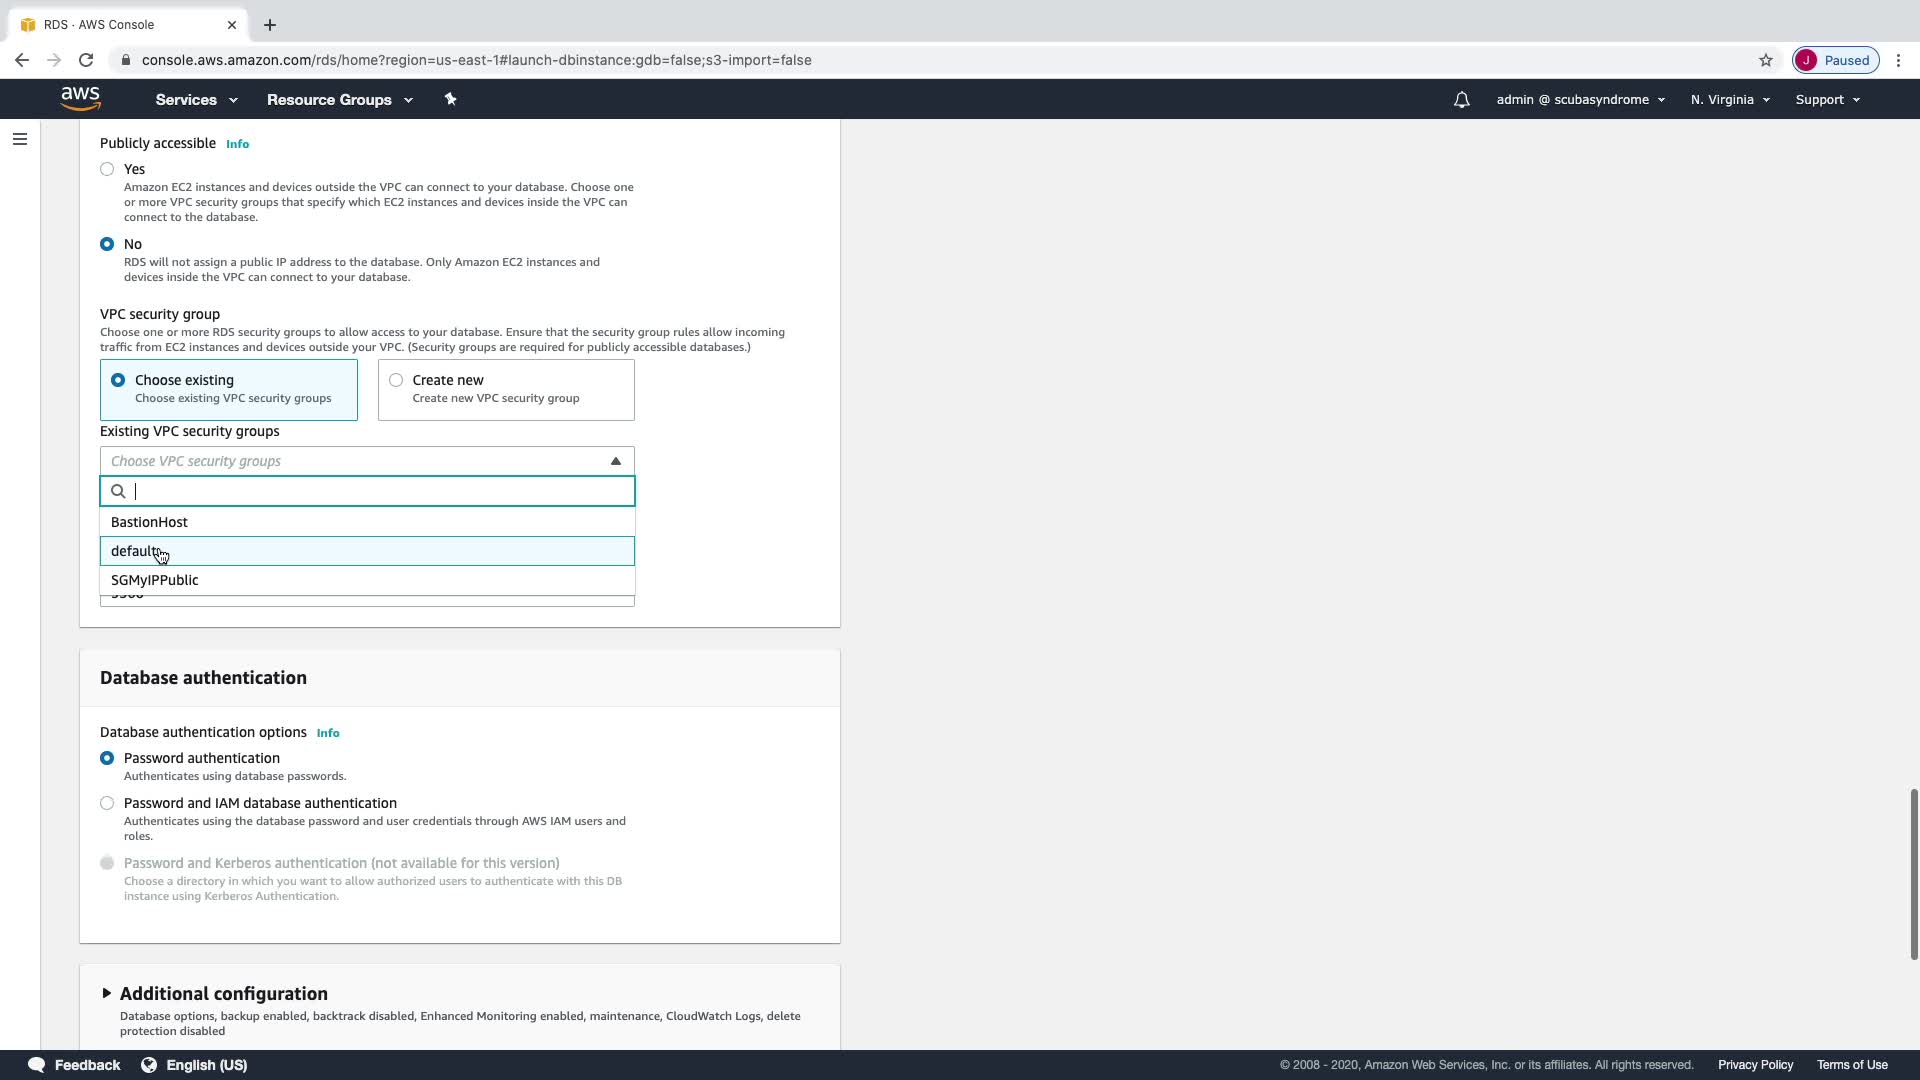Image resolution: width=1920 pixels, height=1080 pixels.
Task: Open the hamburger side navigation menu
Action: click(20, 139)
